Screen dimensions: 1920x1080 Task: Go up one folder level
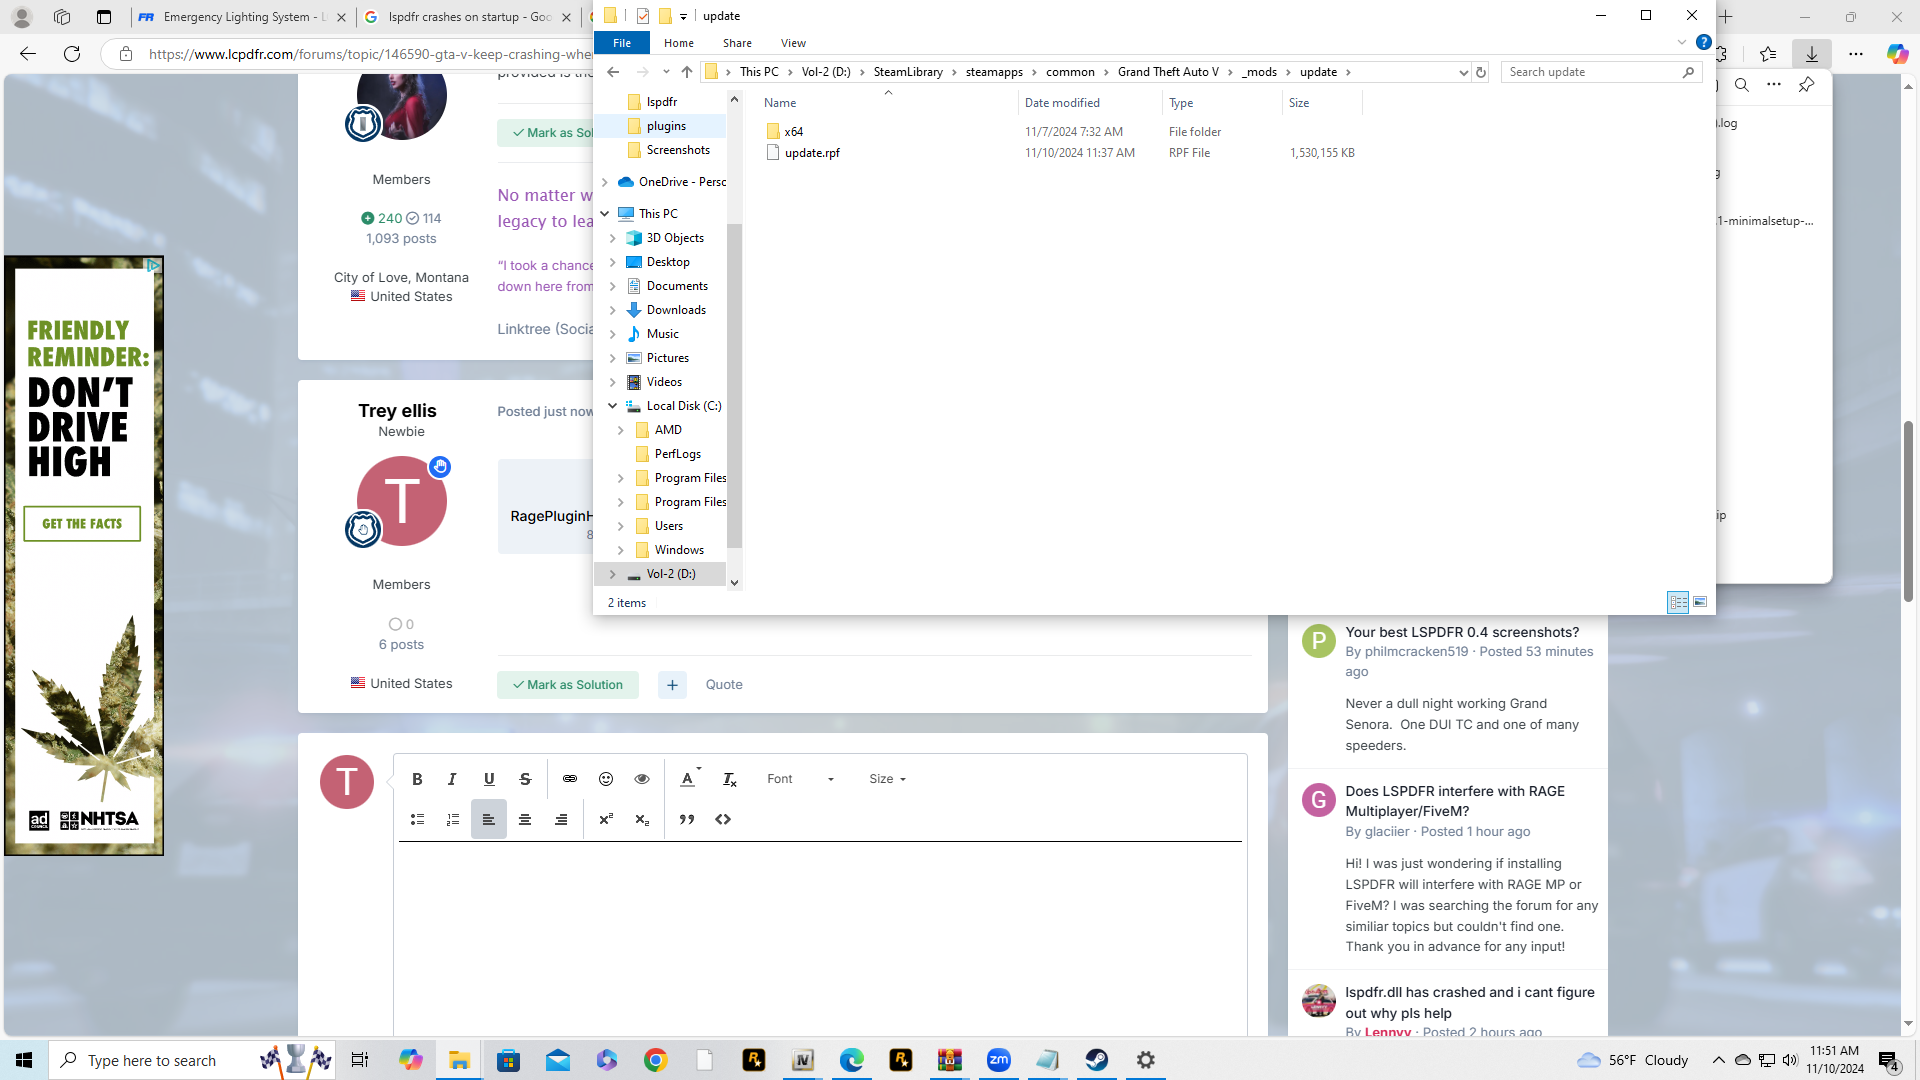point(686,72)
